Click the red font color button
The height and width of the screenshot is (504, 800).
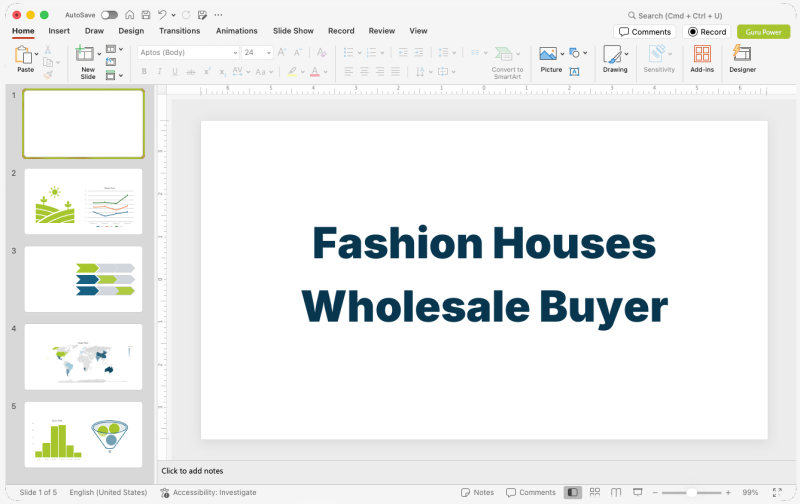[x=315, y=72]
